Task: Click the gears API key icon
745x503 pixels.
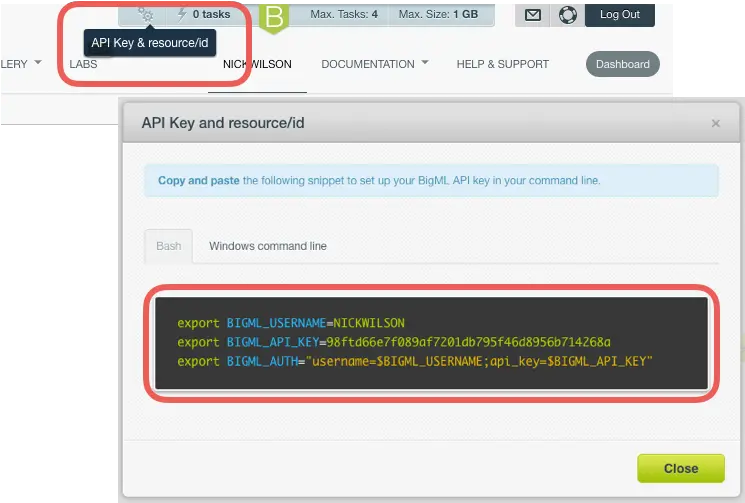Action: (146, 14)
